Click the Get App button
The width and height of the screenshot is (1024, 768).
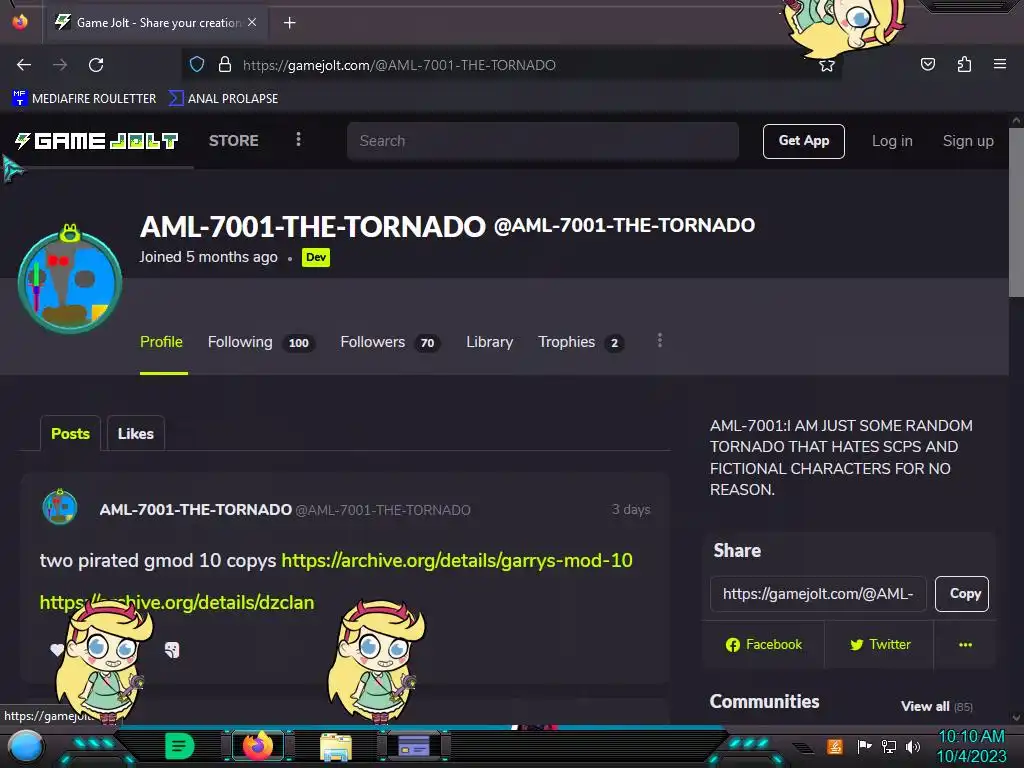[803, 141]
